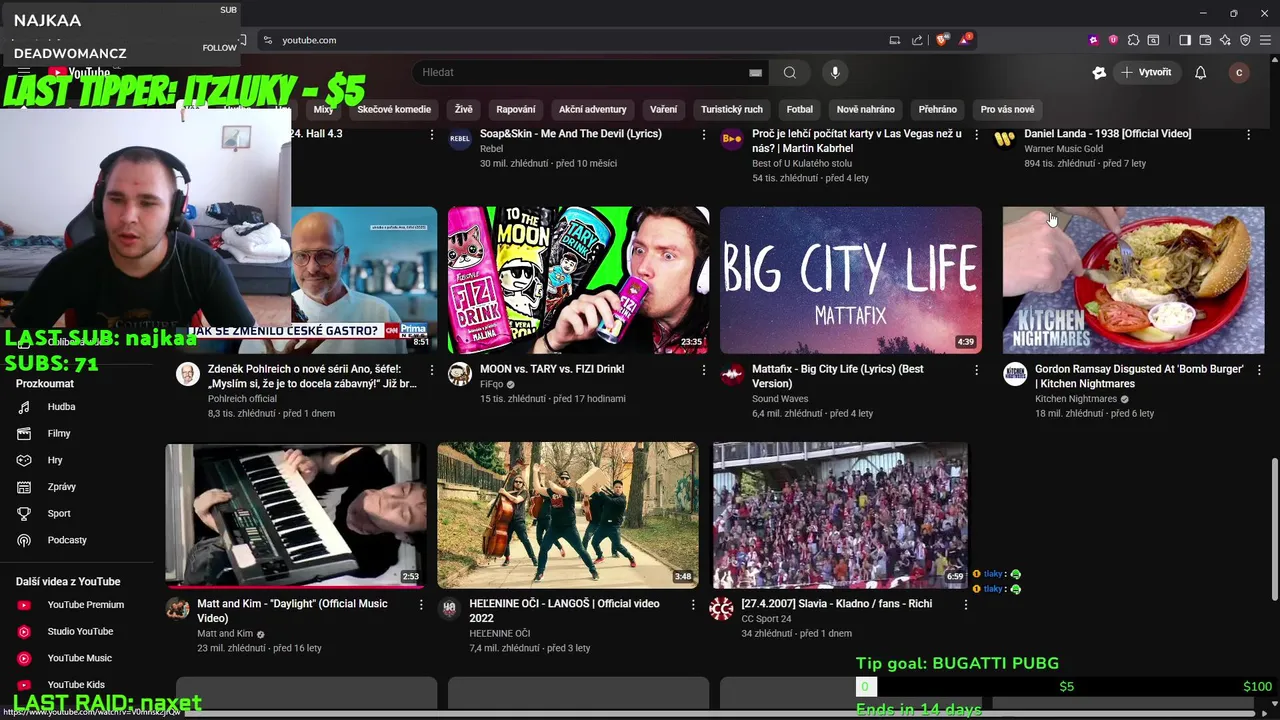
Task: Open options for Mattafix Big City Life
Action: tap(976, 370)
